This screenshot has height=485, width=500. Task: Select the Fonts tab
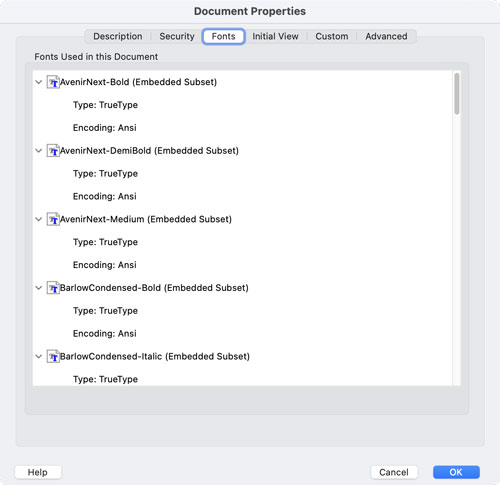point(224,36)
